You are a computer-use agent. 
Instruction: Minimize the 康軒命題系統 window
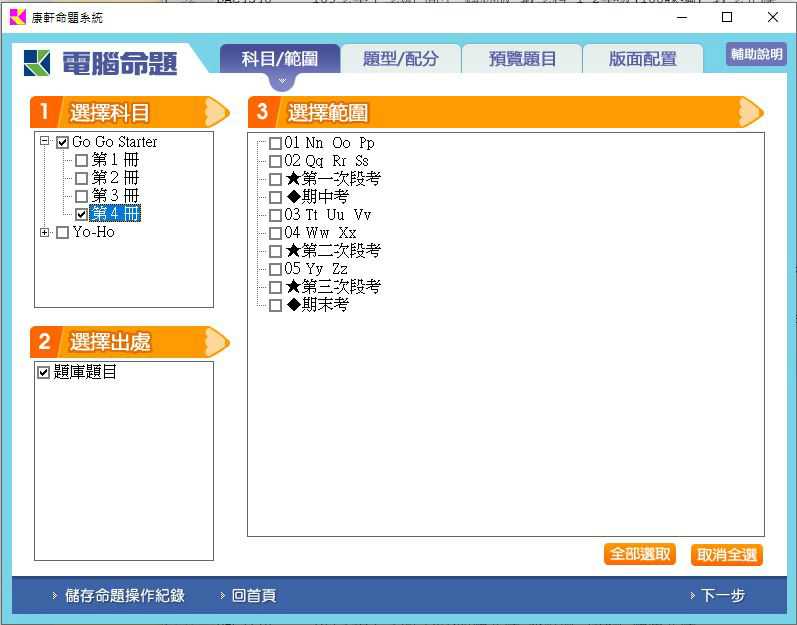(682, 17)
